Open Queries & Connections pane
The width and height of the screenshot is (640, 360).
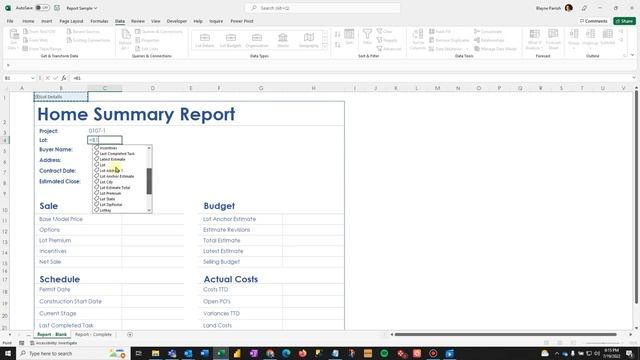[159, 31]
